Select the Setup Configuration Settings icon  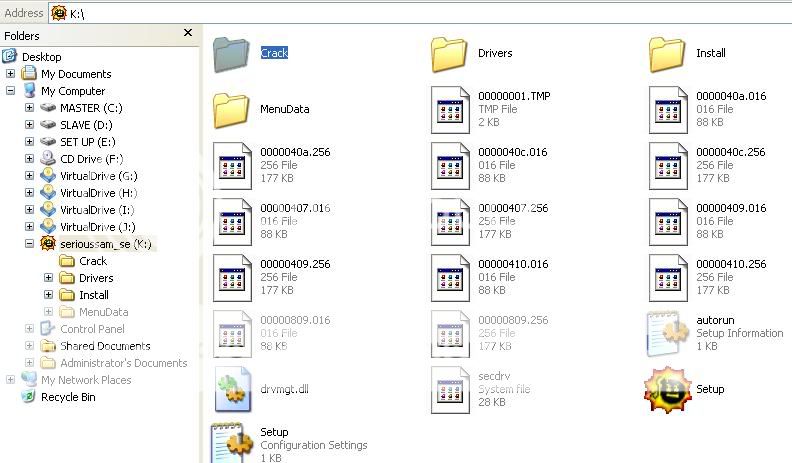click(232, 443)
